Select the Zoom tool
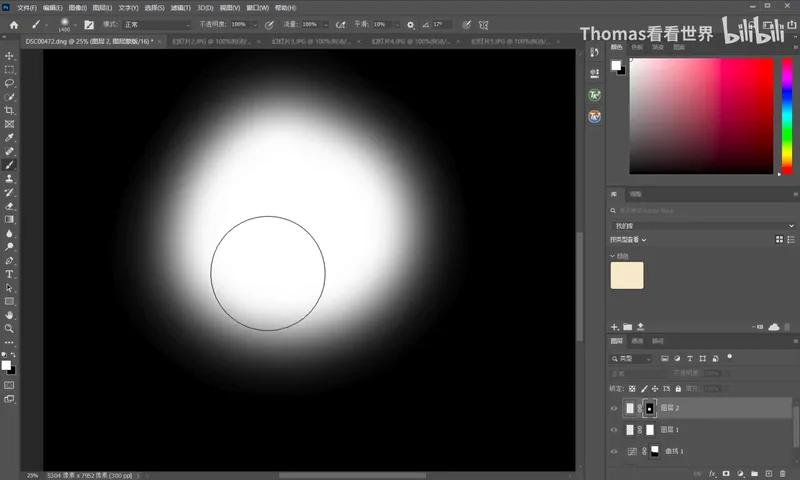 pyautogui.click(x=9, y=329)
